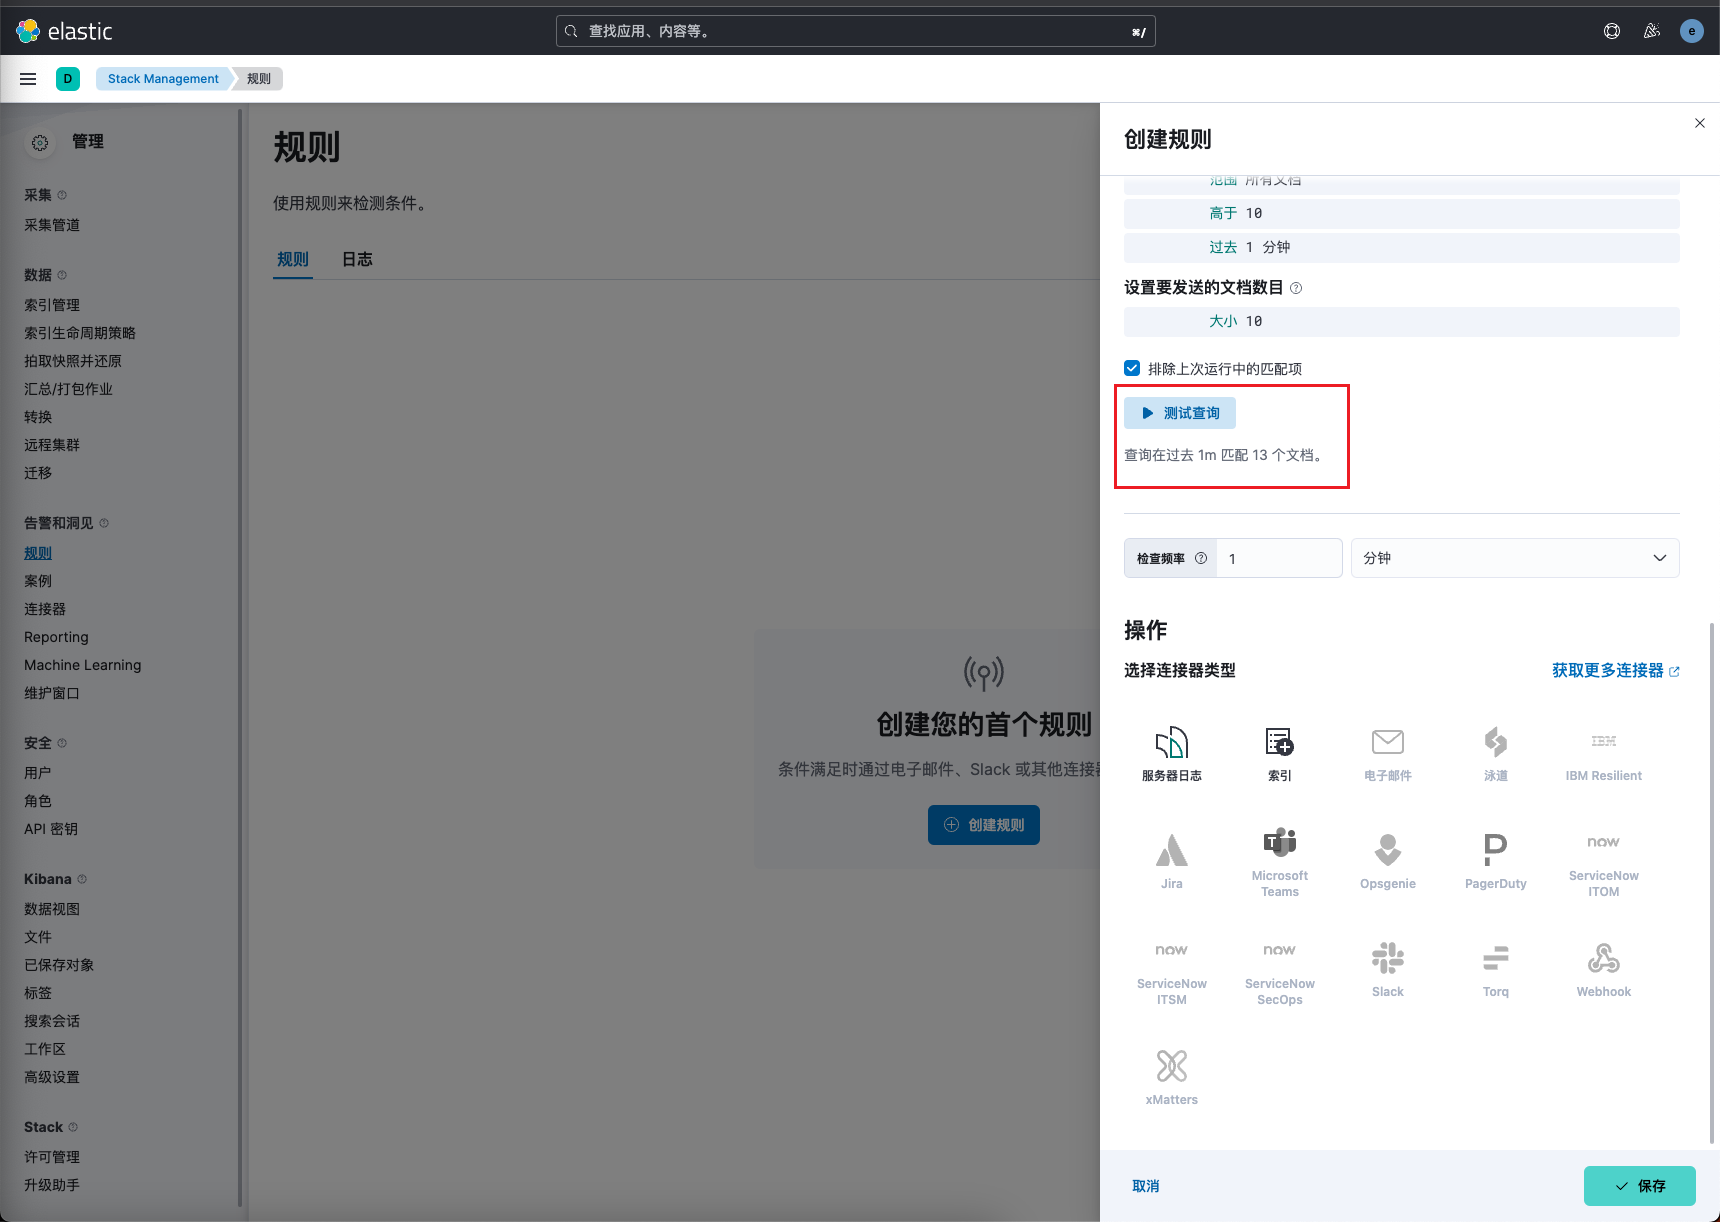Open 许可管理 in sidebar
The height and width of the screenshot is (1222, 1720).
[x=52, y=1157]
